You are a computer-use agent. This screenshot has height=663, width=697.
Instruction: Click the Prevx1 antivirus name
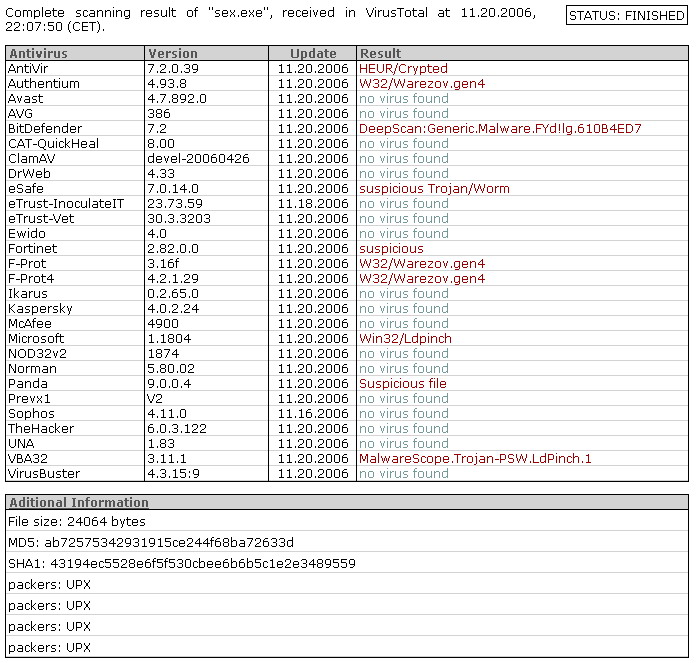coord(29,399)
